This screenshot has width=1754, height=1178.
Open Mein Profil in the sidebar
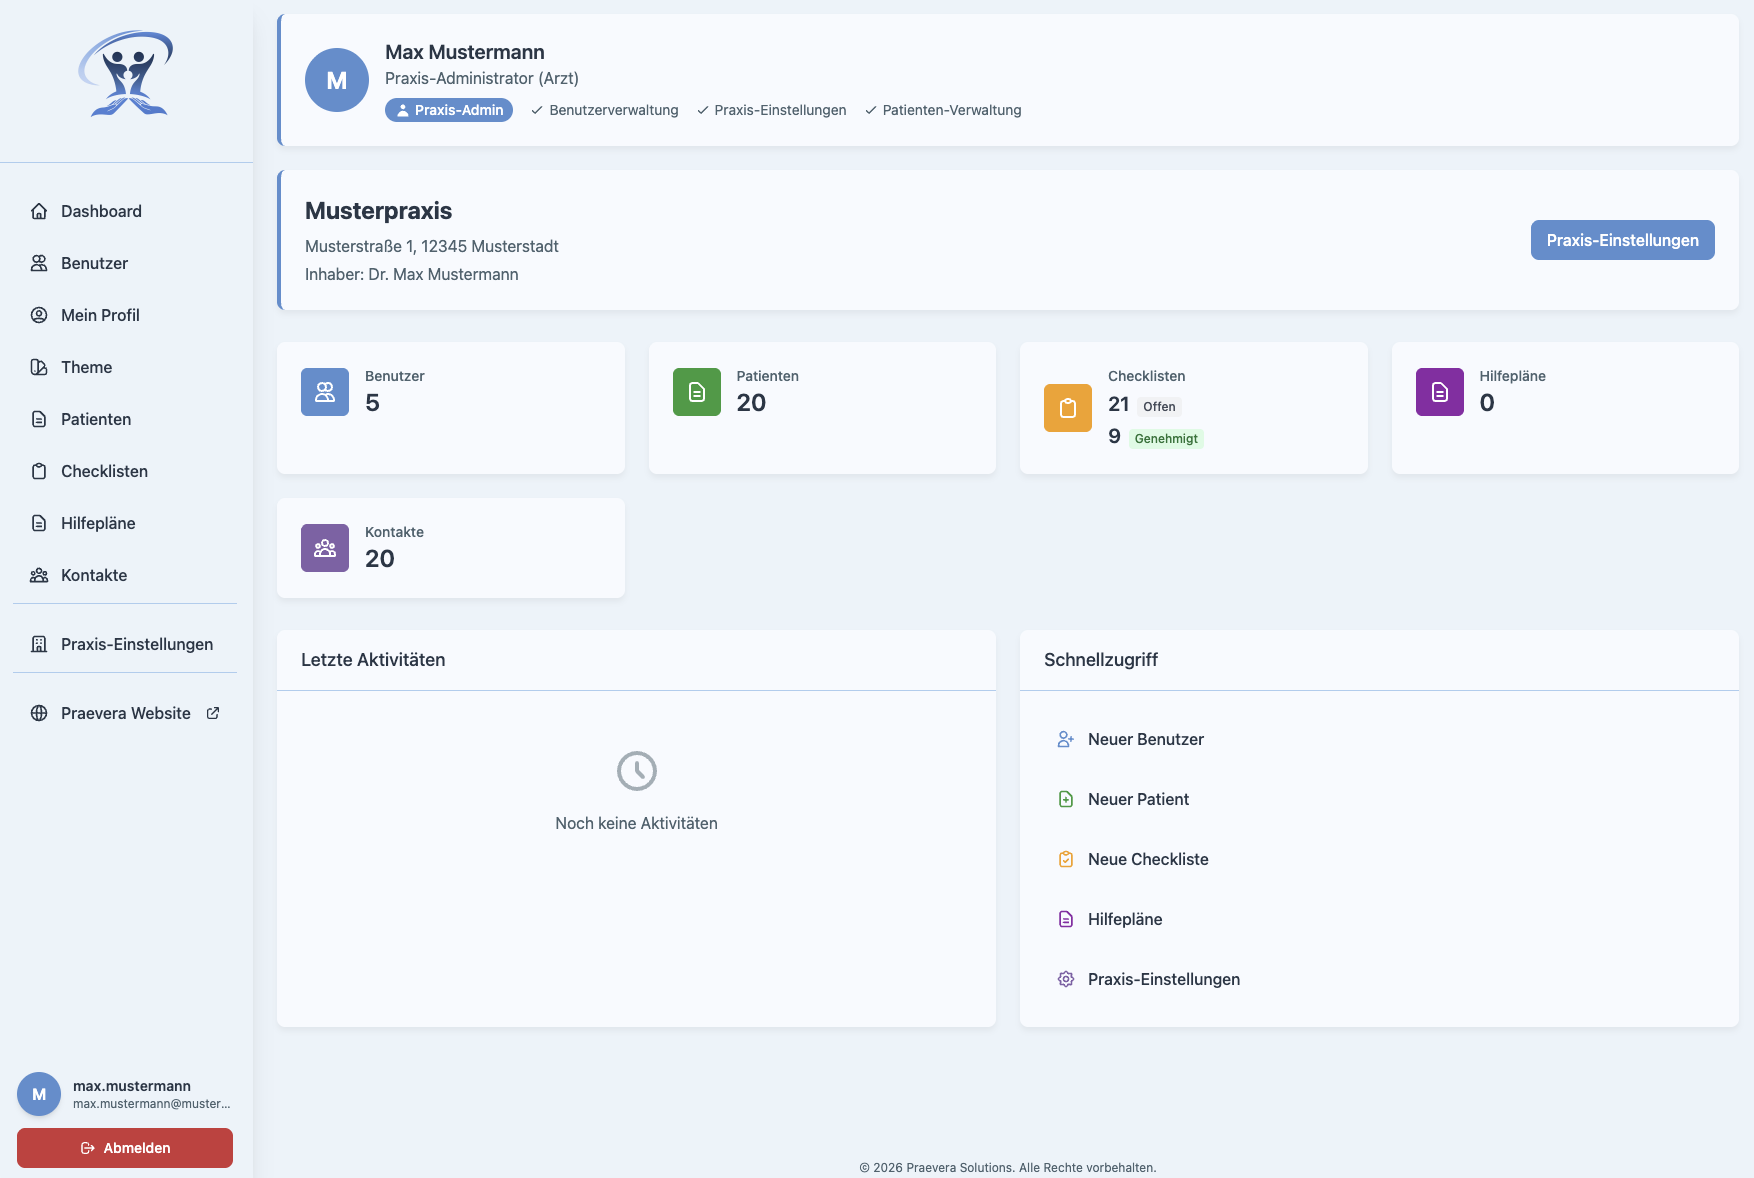point(99,315)
